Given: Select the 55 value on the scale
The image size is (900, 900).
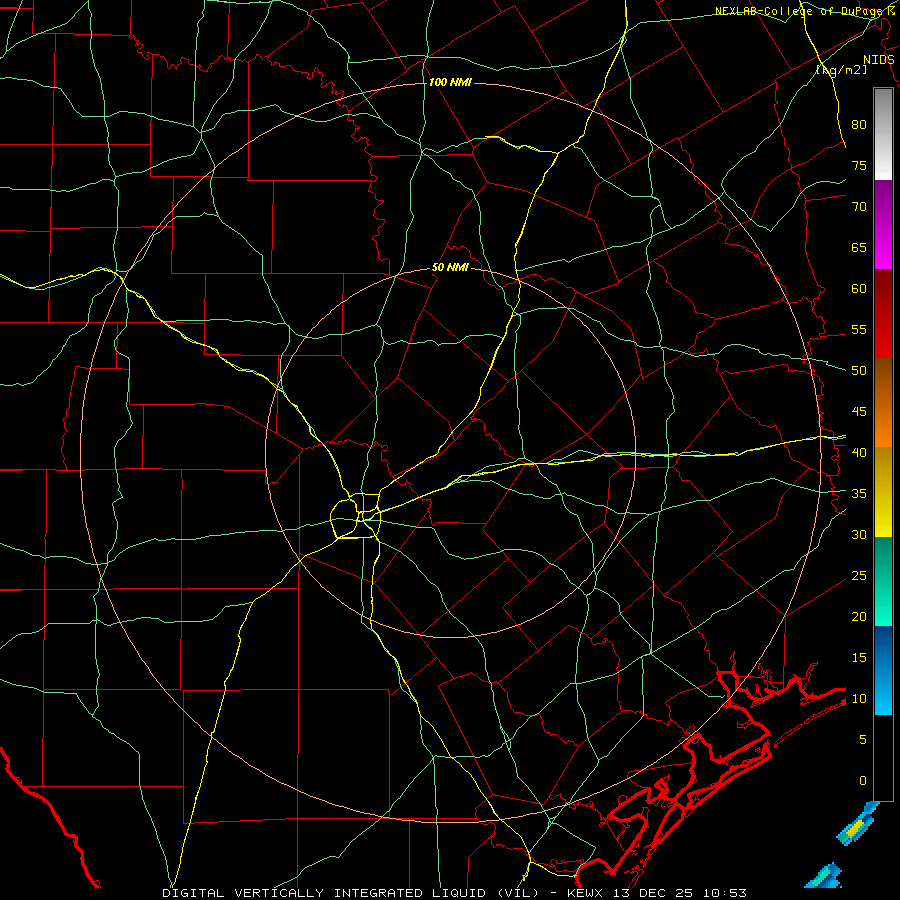Looking at the screenshot, I should (x=859, y=329).
